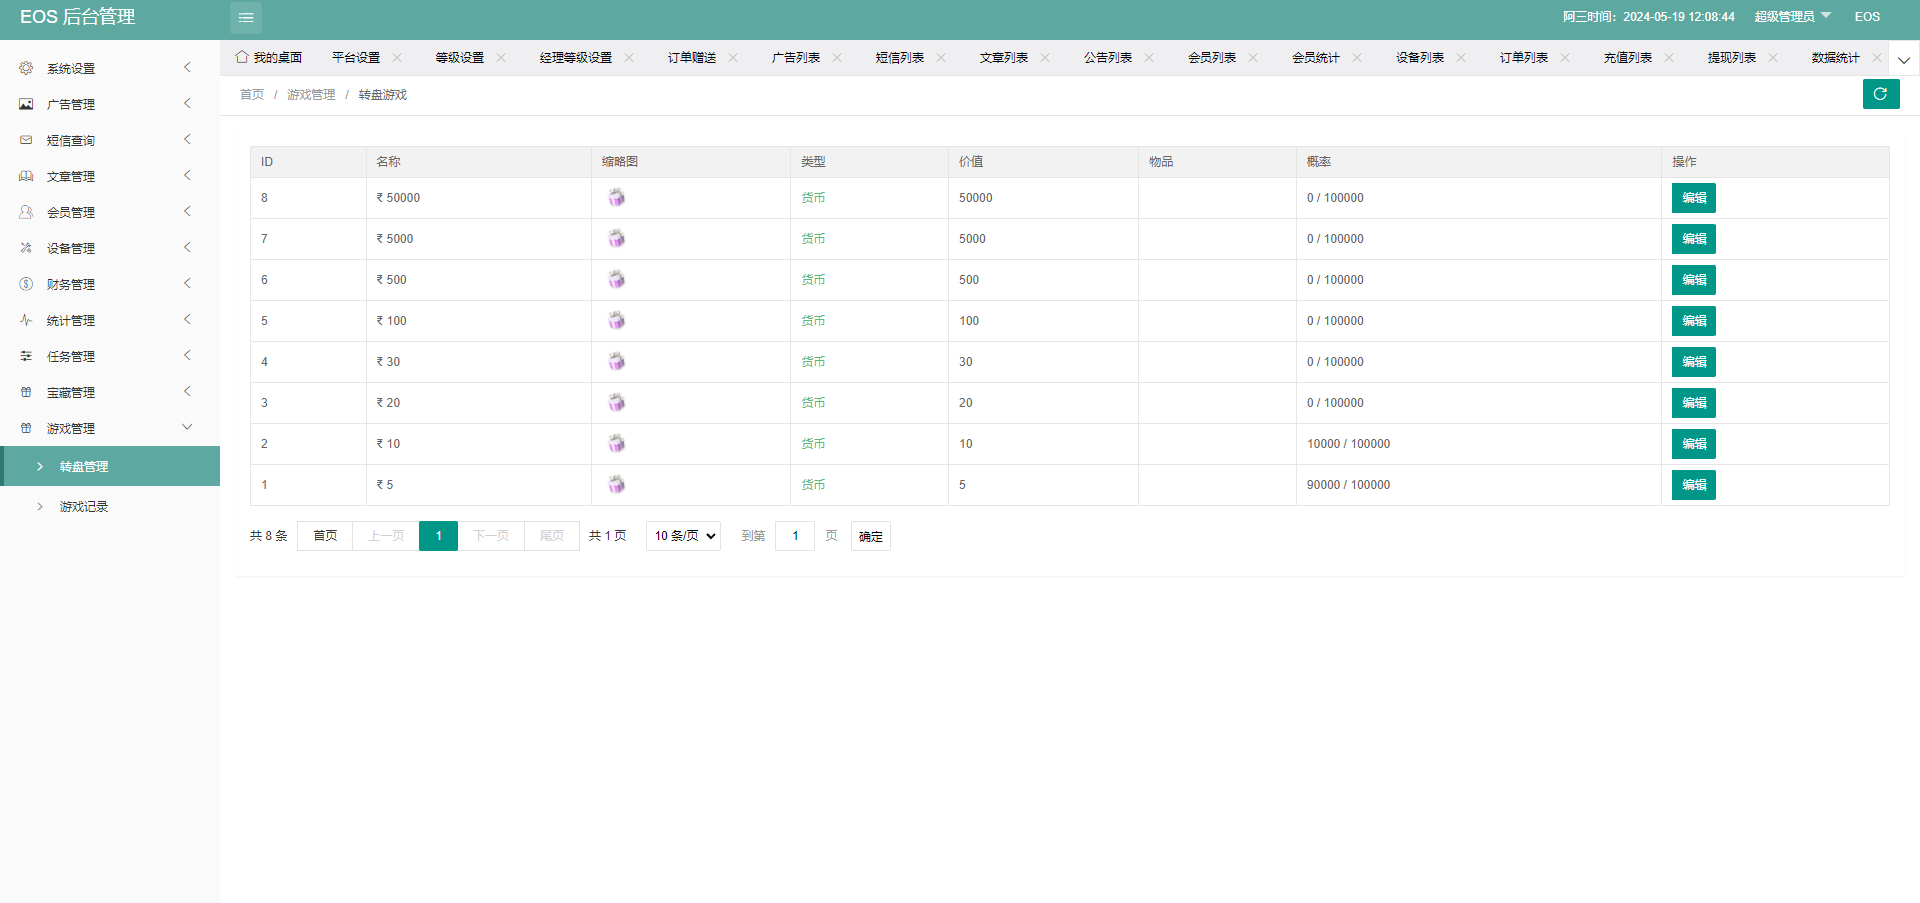Image resolution: width=1920 pixels, height=903 pixels.
Task: Expand the 统计管理 sidebar menu
Action: (x=70, y=320)
